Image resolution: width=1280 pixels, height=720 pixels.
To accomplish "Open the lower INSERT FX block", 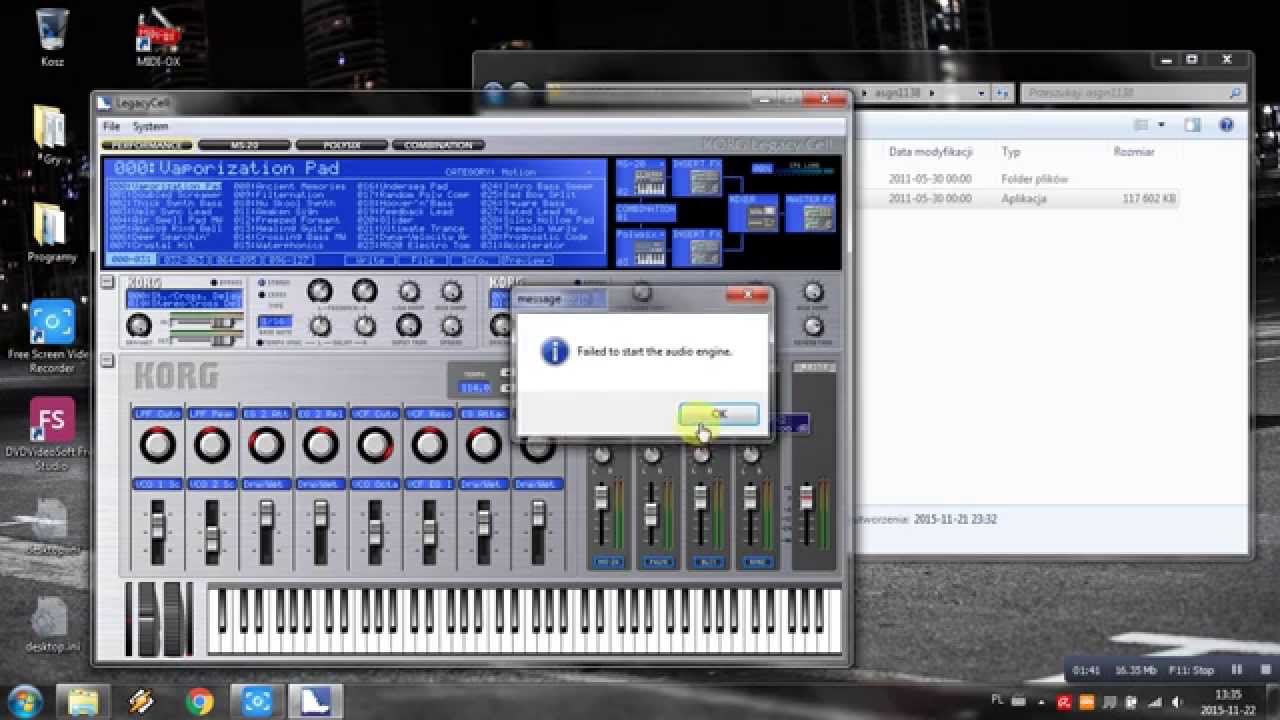I will [x=698, y=249].
